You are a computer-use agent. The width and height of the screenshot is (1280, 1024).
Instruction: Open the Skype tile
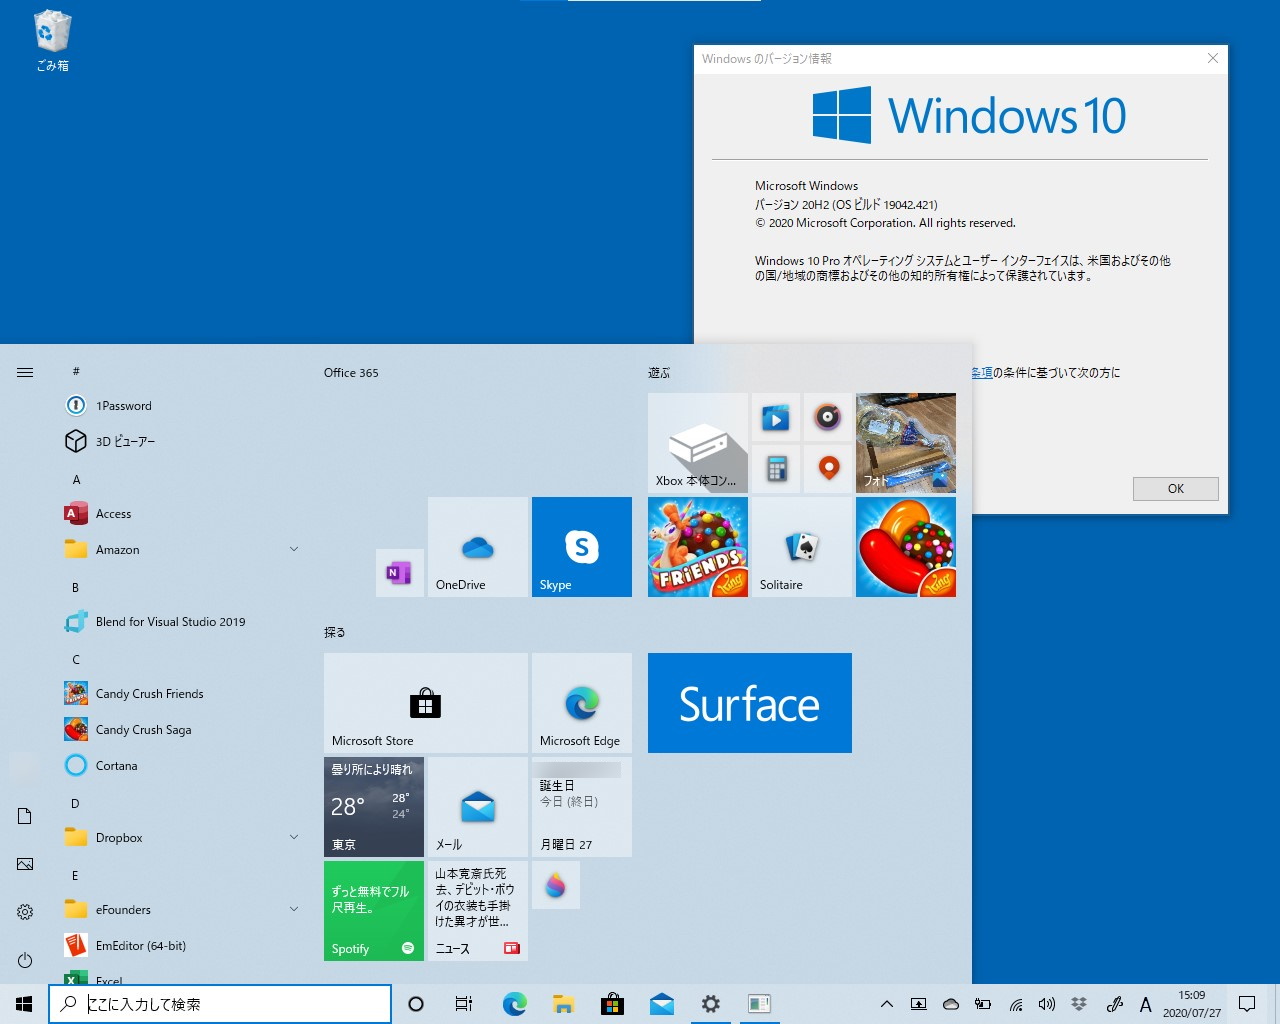(581, 546)
